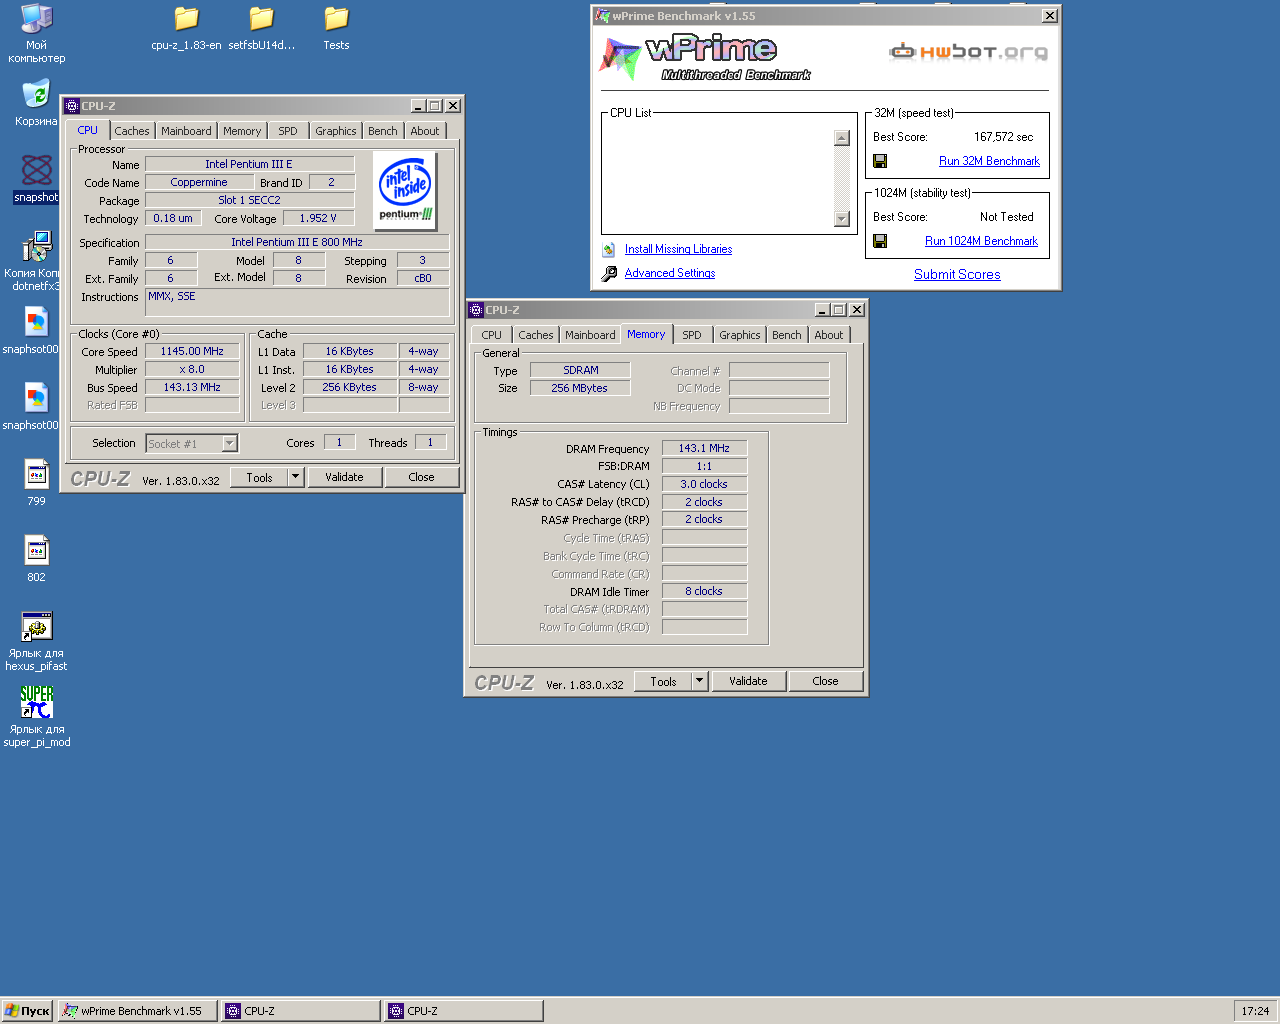Click DRAM Frequency value 143.1 MHz

point(704,448)
